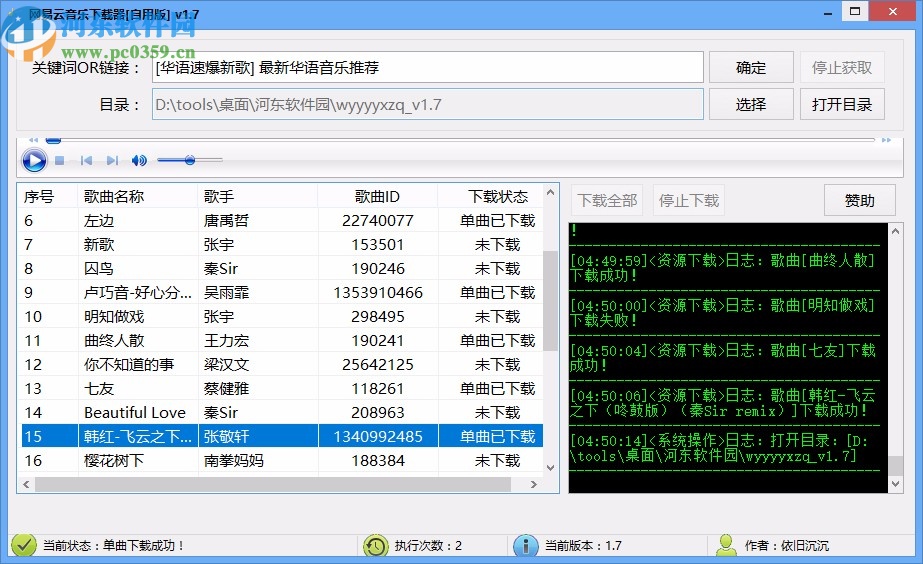Minimize the downloader window
Image resolution: width=923 pixels, height=564 pixels.
point(828,12)
